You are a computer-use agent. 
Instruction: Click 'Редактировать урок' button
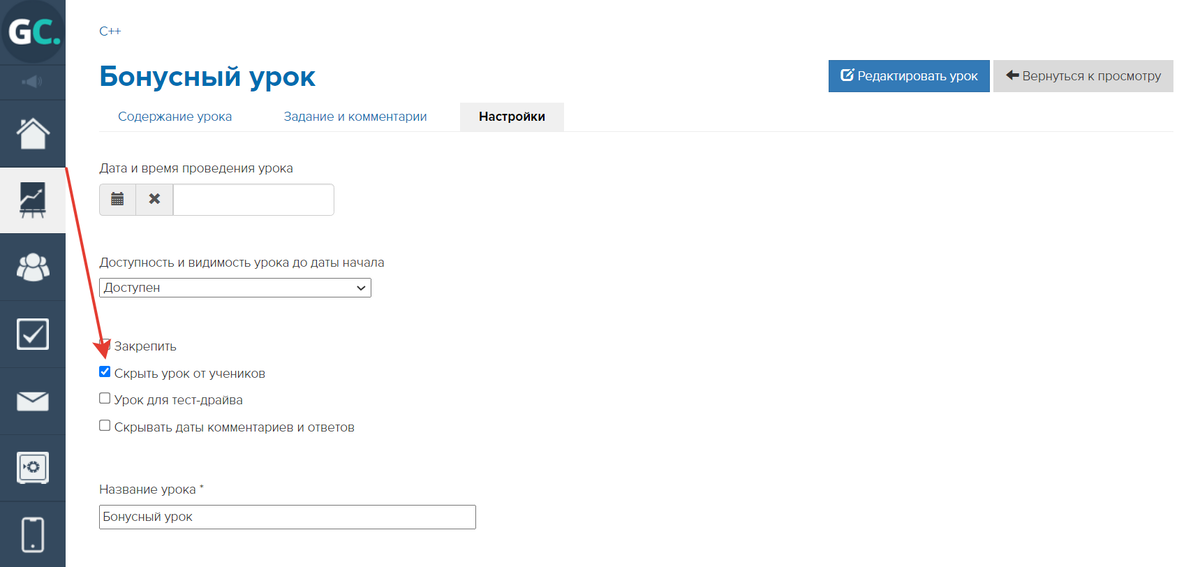click(x=908, y=76)
